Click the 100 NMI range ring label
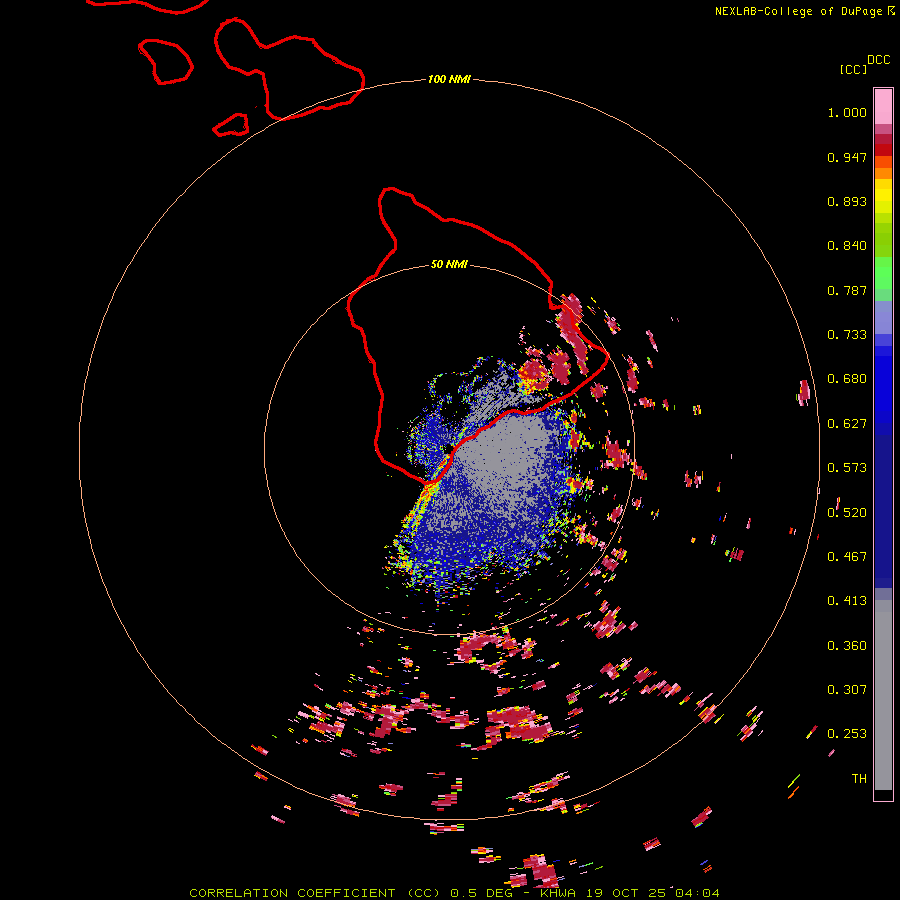 click(449, 79)
